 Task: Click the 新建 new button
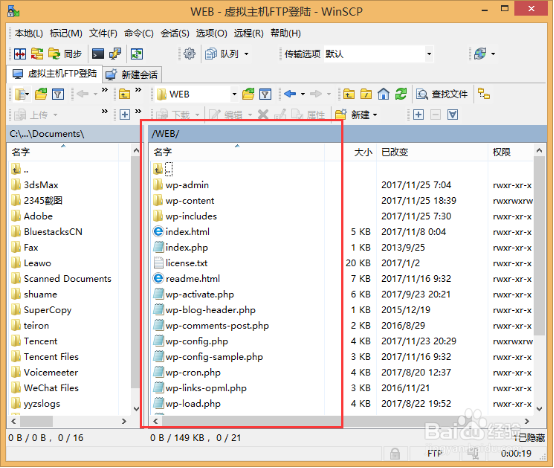(x=352, y=114)
